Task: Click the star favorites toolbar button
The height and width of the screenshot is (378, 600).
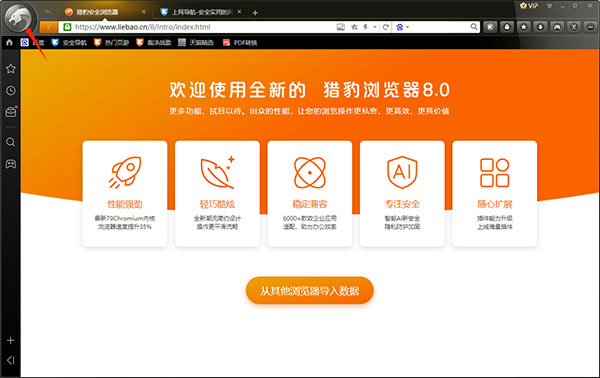Action: 524,27
